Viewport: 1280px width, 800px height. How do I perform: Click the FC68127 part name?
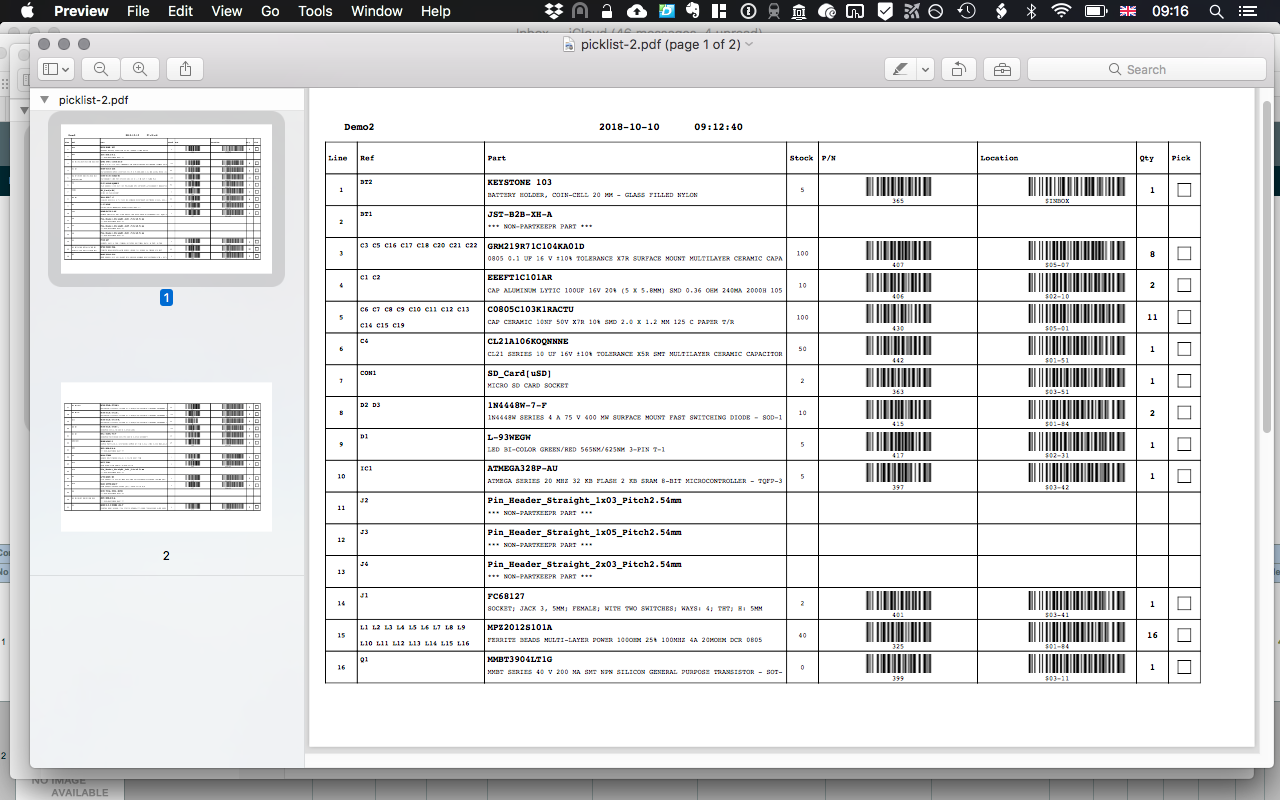(x=507, y=595)
